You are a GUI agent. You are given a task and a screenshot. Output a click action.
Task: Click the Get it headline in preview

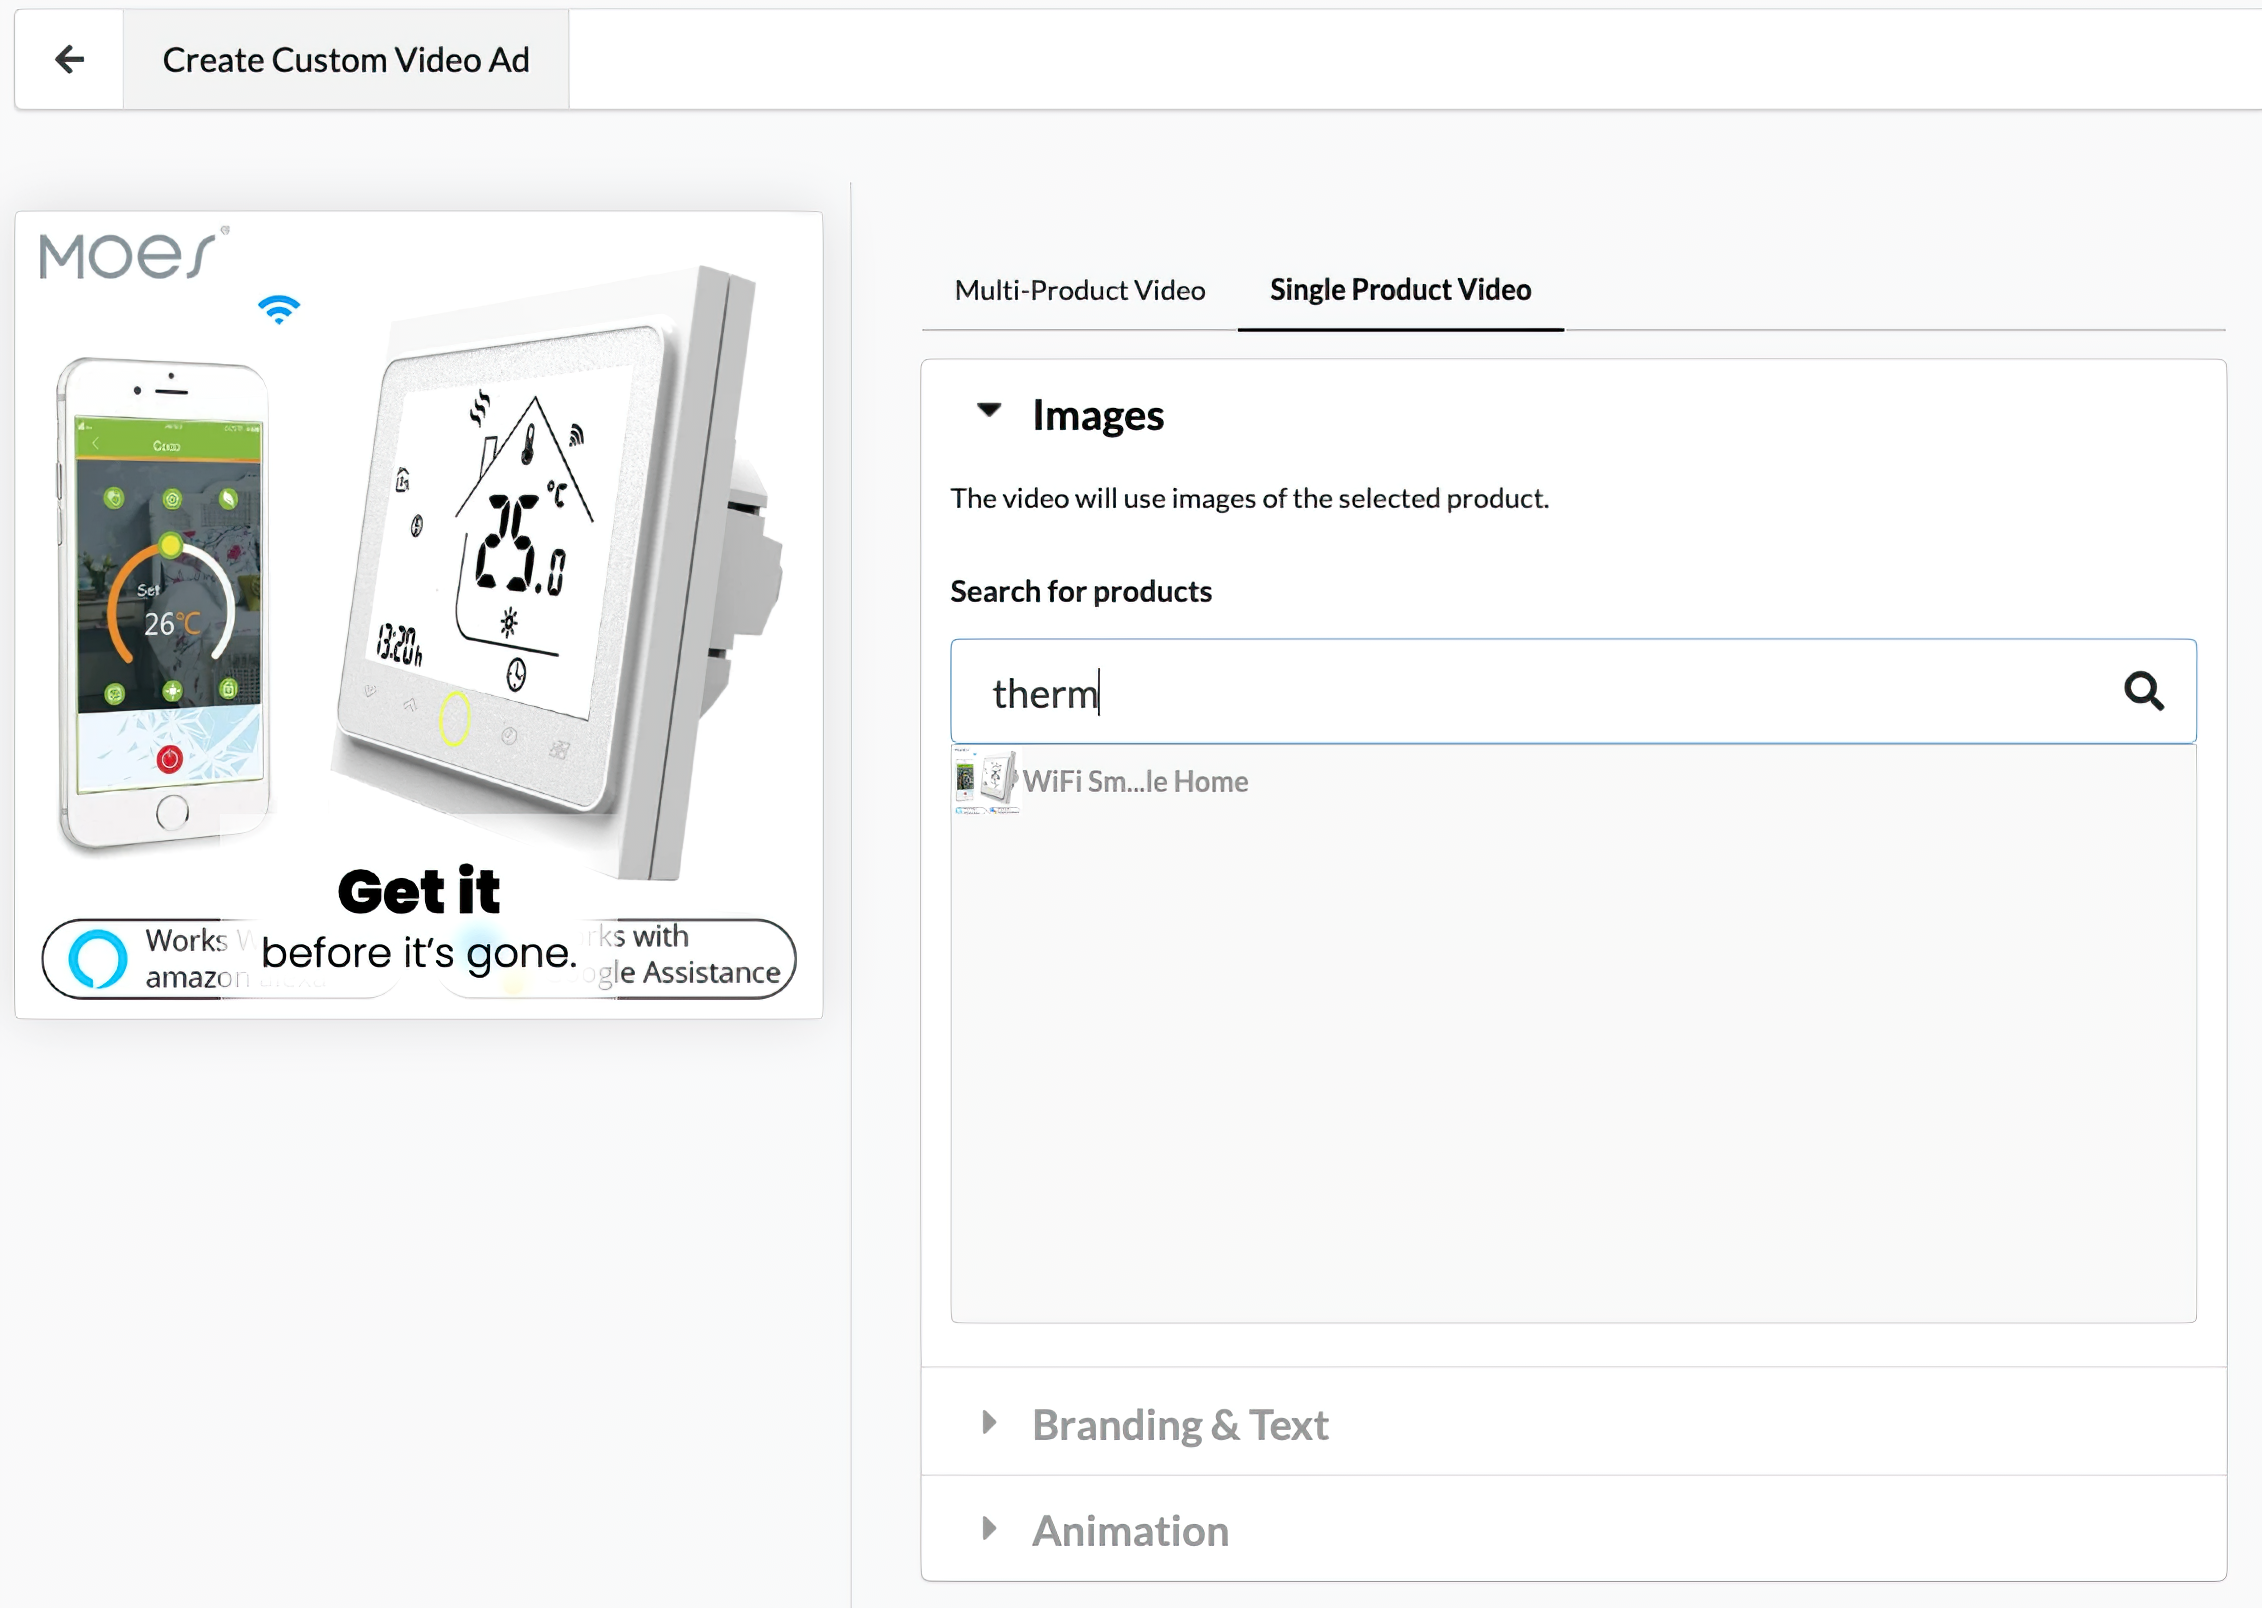pos(418,891)
